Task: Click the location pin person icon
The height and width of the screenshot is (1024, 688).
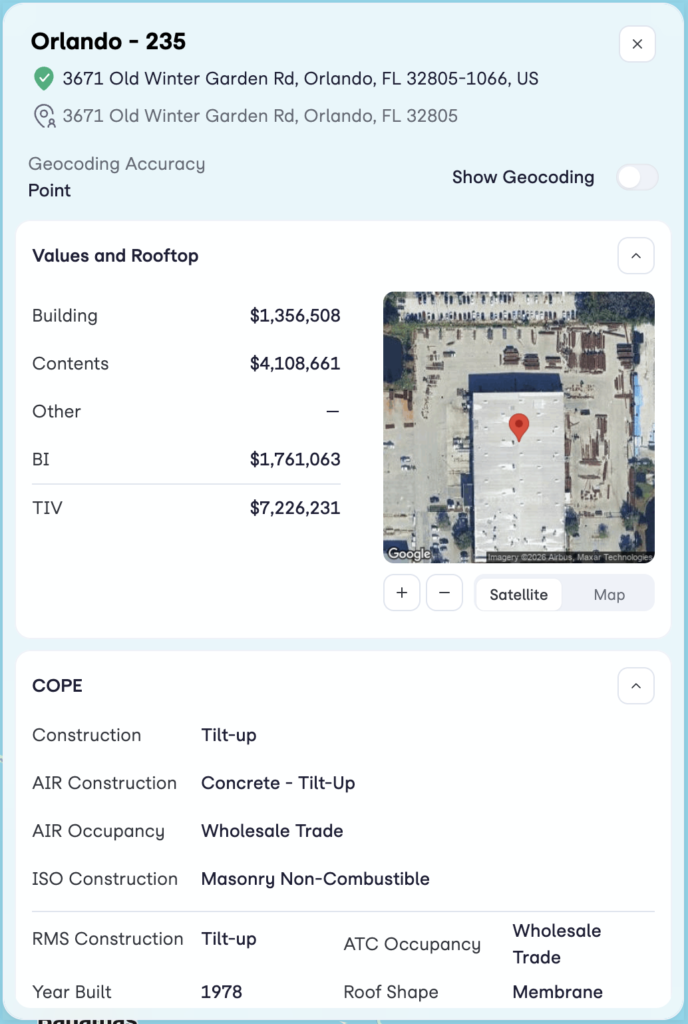Action: [x=44, y=116]
